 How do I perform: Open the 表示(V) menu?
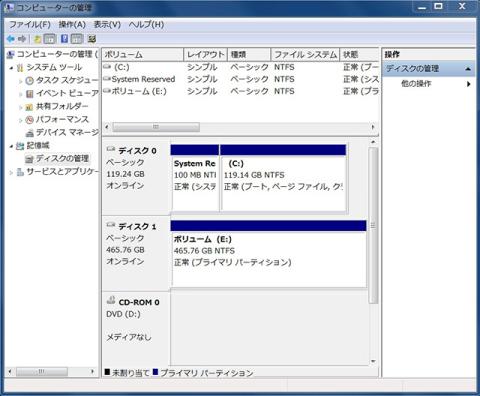(x=107, y=24)
